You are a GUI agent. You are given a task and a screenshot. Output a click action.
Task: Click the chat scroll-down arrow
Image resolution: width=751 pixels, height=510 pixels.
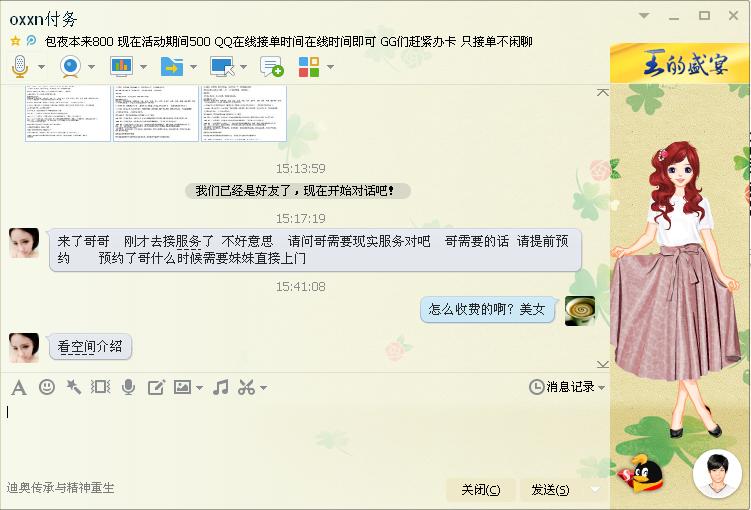(603, 364)
